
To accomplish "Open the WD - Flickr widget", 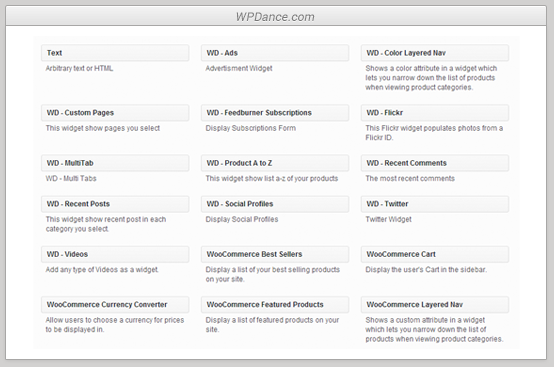I will click(x=435, y=113).
